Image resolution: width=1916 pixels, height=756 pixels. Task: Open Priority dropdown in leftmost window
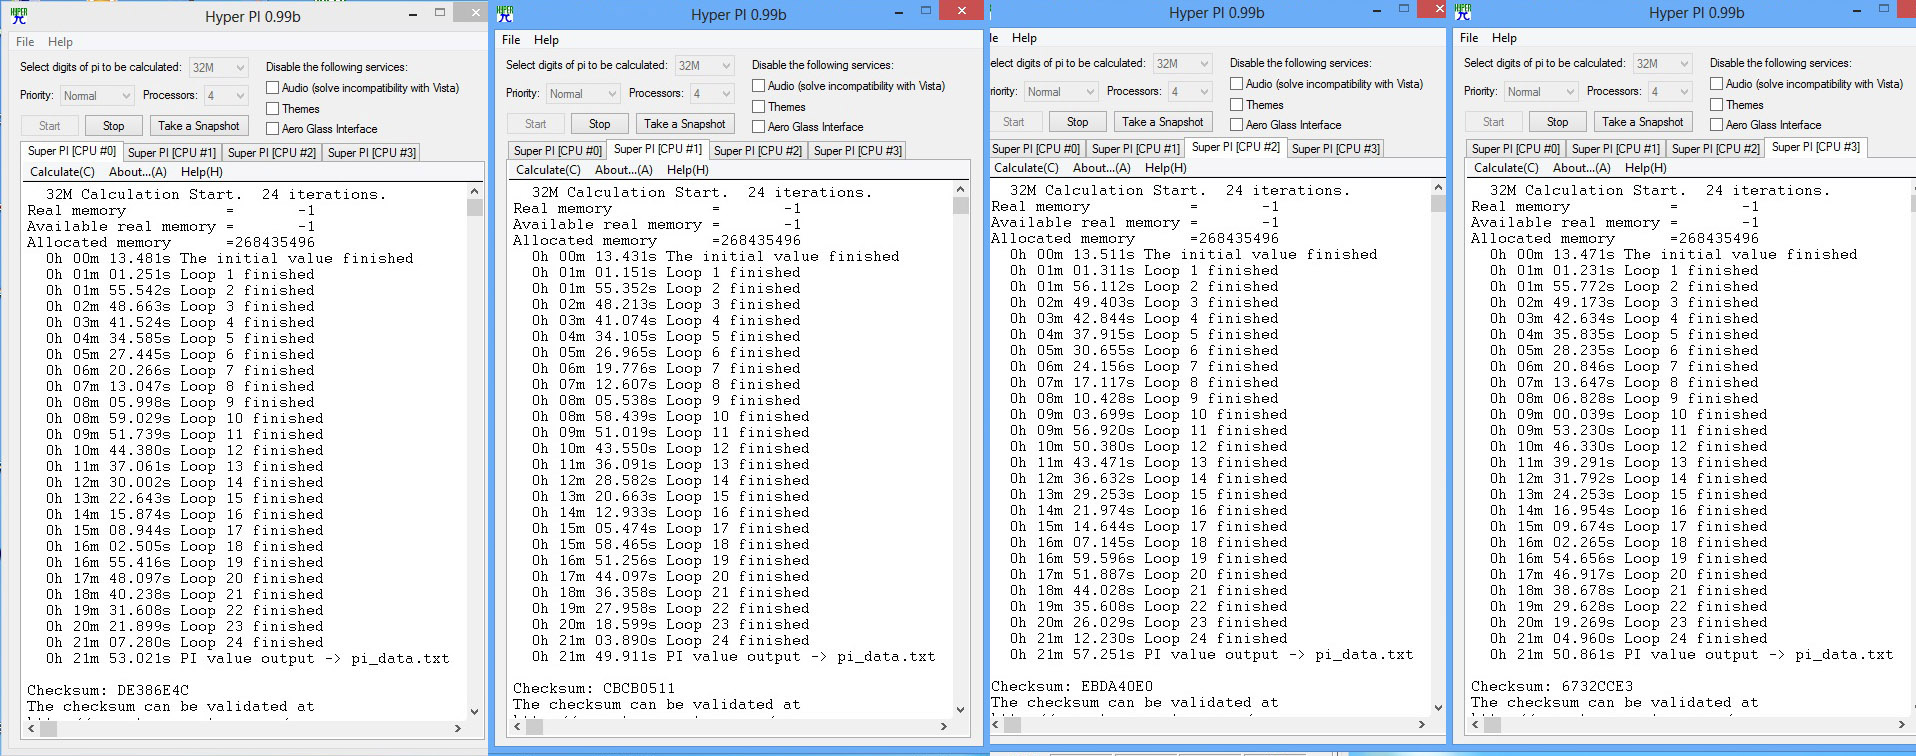click(x=96, y=96)
